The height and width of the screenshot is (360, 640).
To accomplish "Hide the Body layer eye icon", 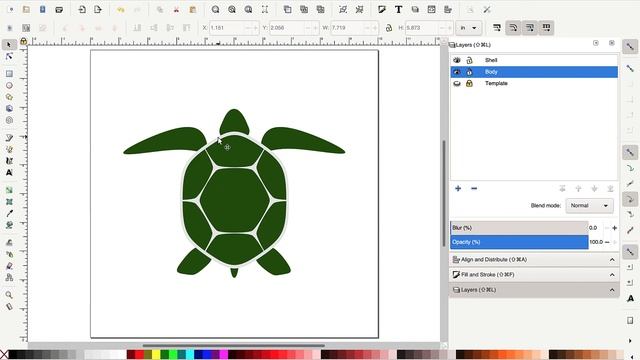I will click(457, 72).
